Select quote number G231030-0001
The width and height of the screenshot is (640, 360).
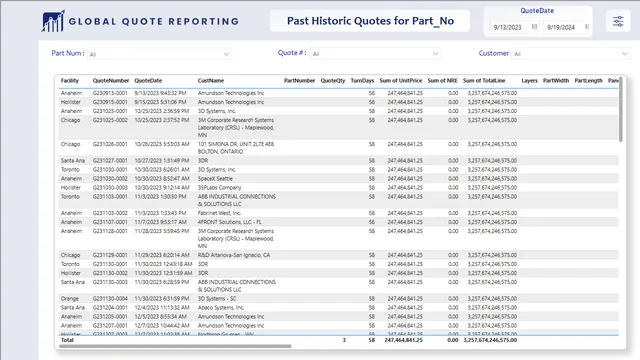click(x=110, y=169)
